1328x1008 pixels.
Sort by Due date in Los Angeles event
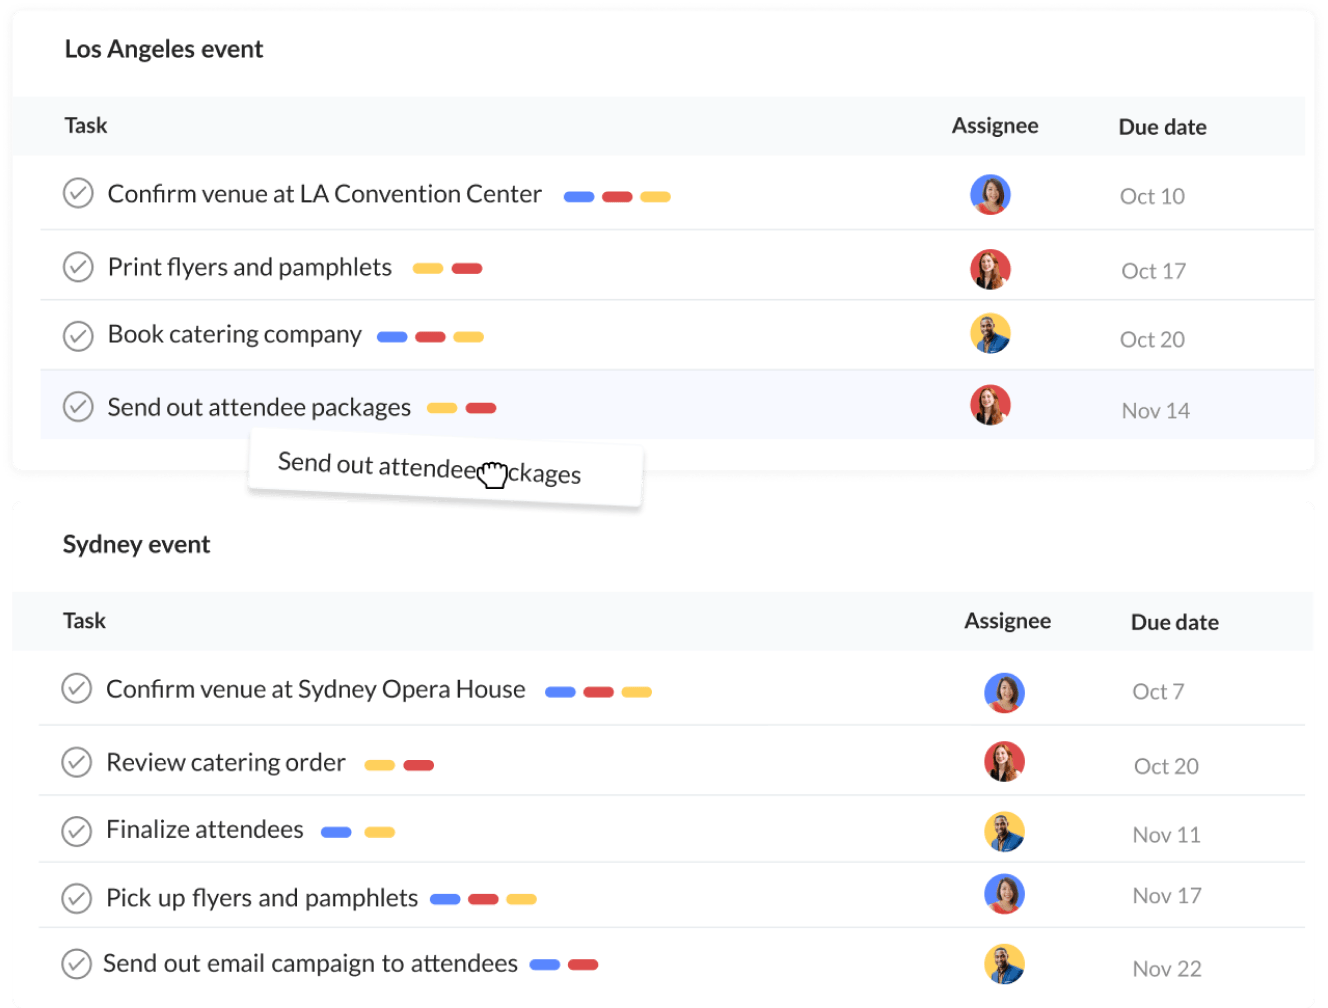click(x=1162, y=127)
